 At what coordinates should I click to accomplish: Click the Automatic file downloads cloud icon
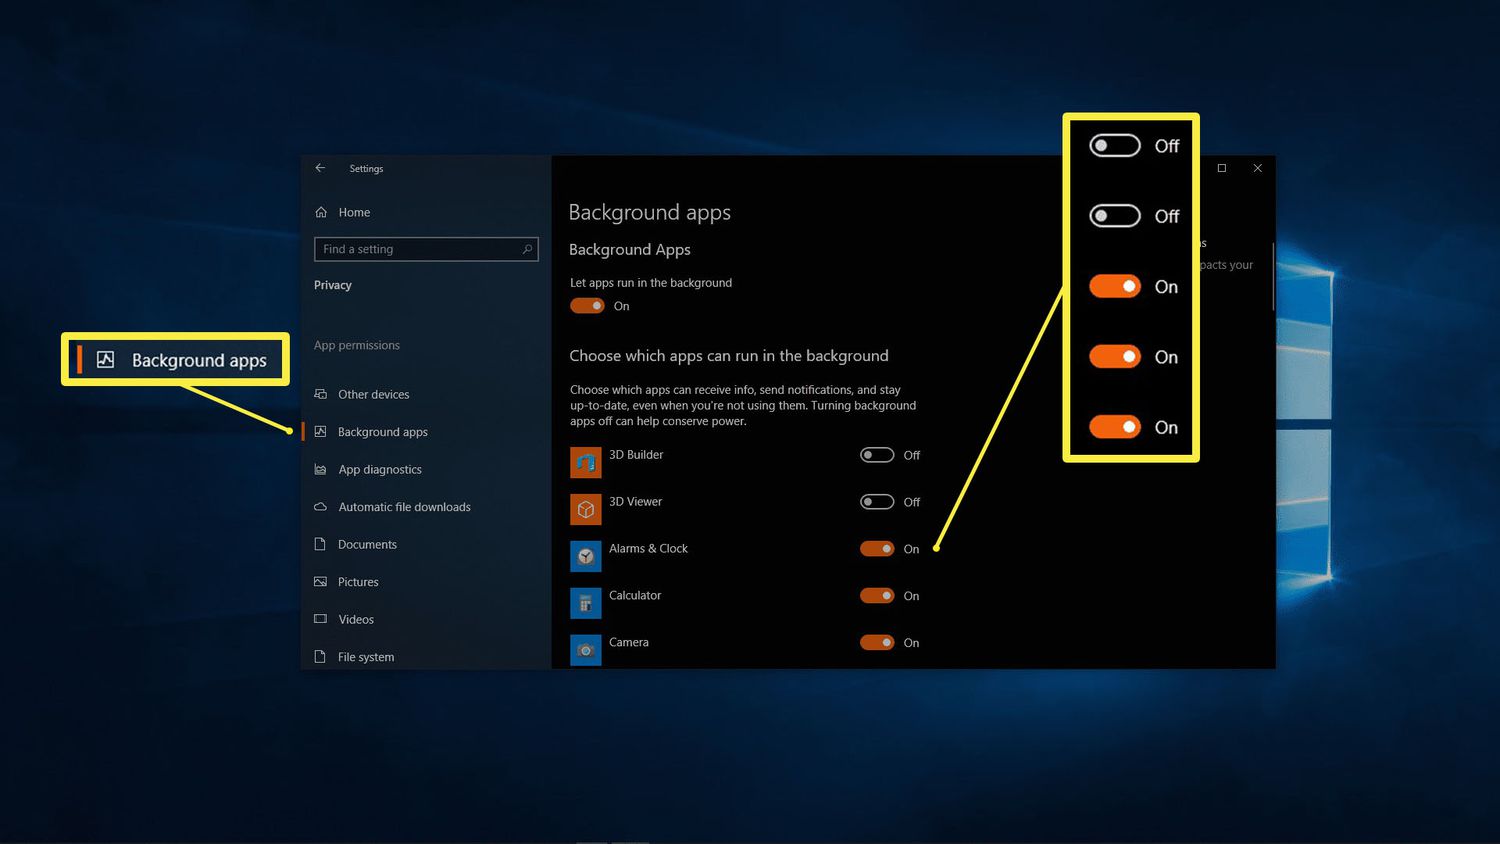[321, 507]
